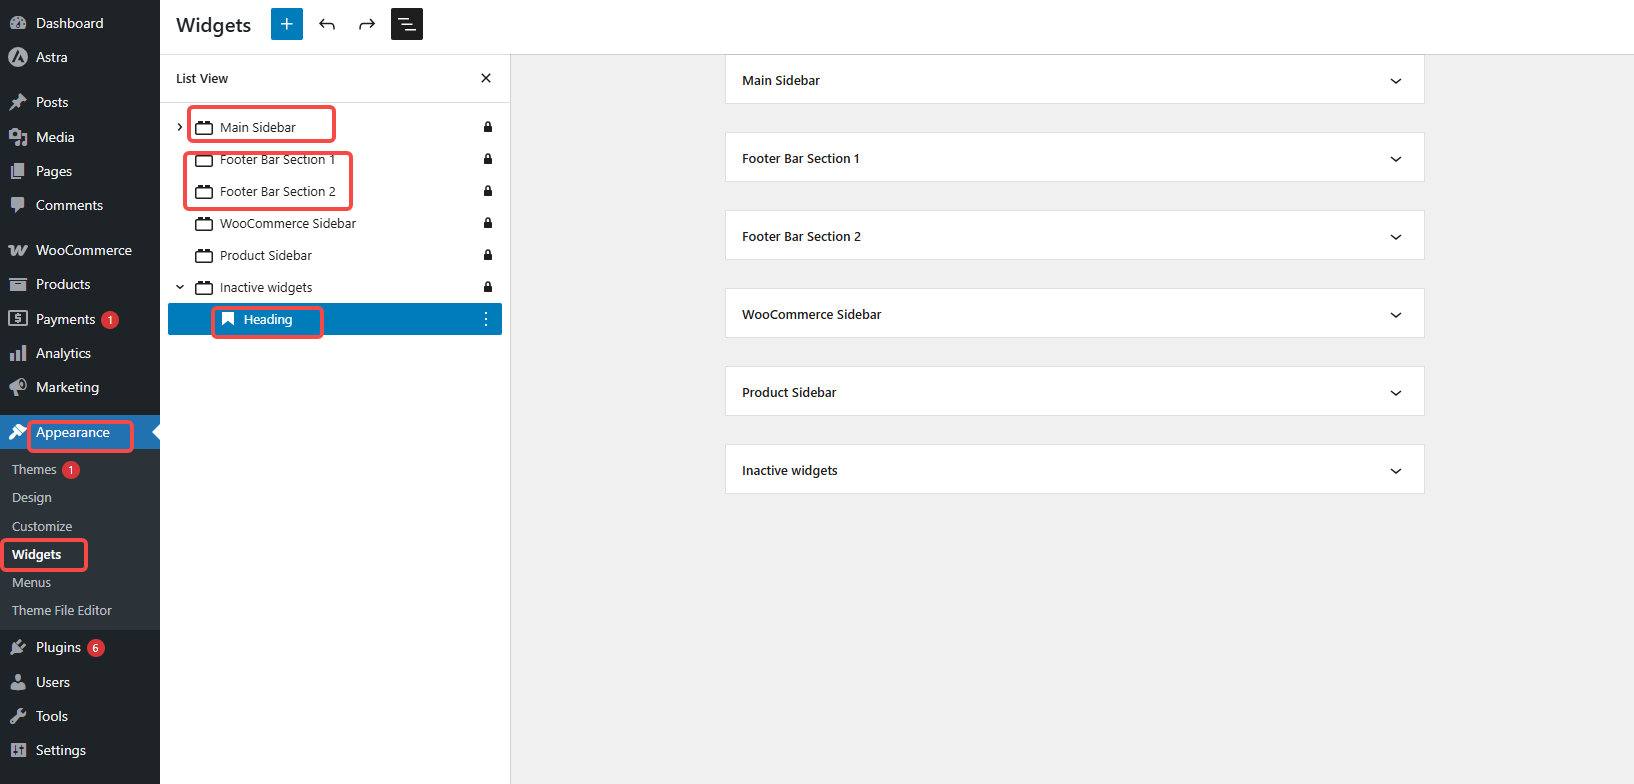Go to Theme File Editor

point(62,611)
